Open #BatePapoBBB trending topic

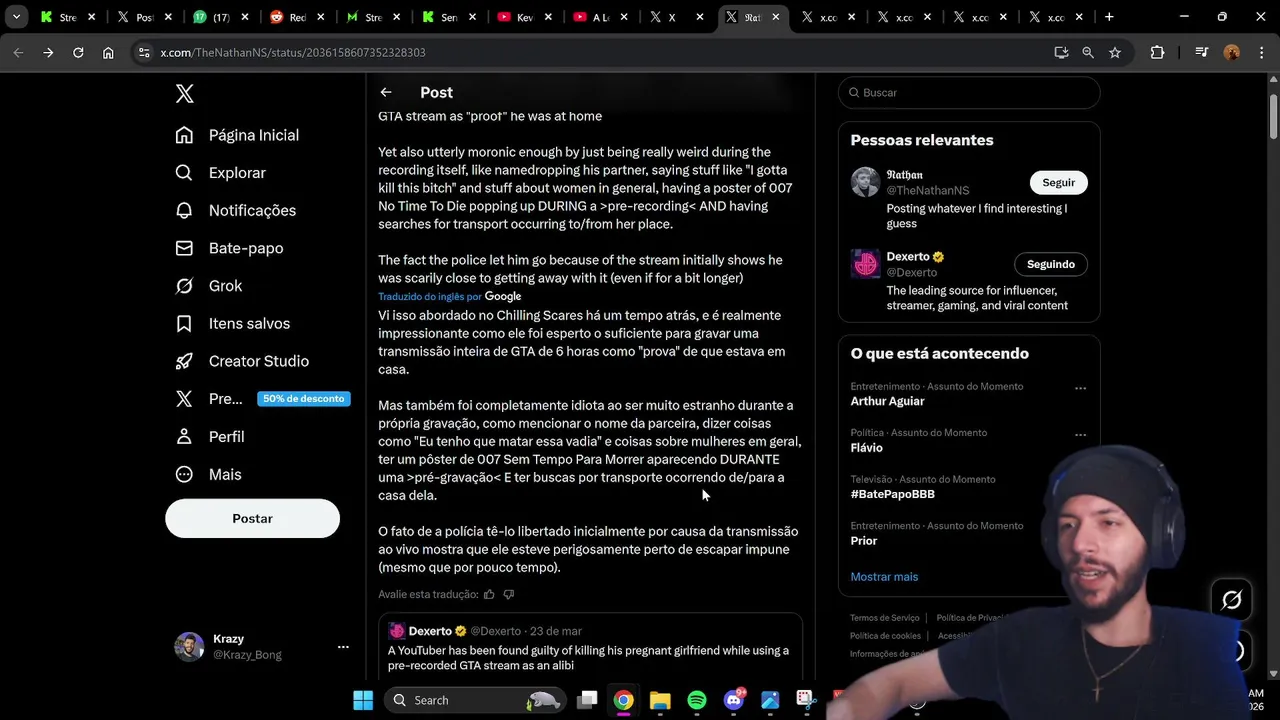pos(892,494)
